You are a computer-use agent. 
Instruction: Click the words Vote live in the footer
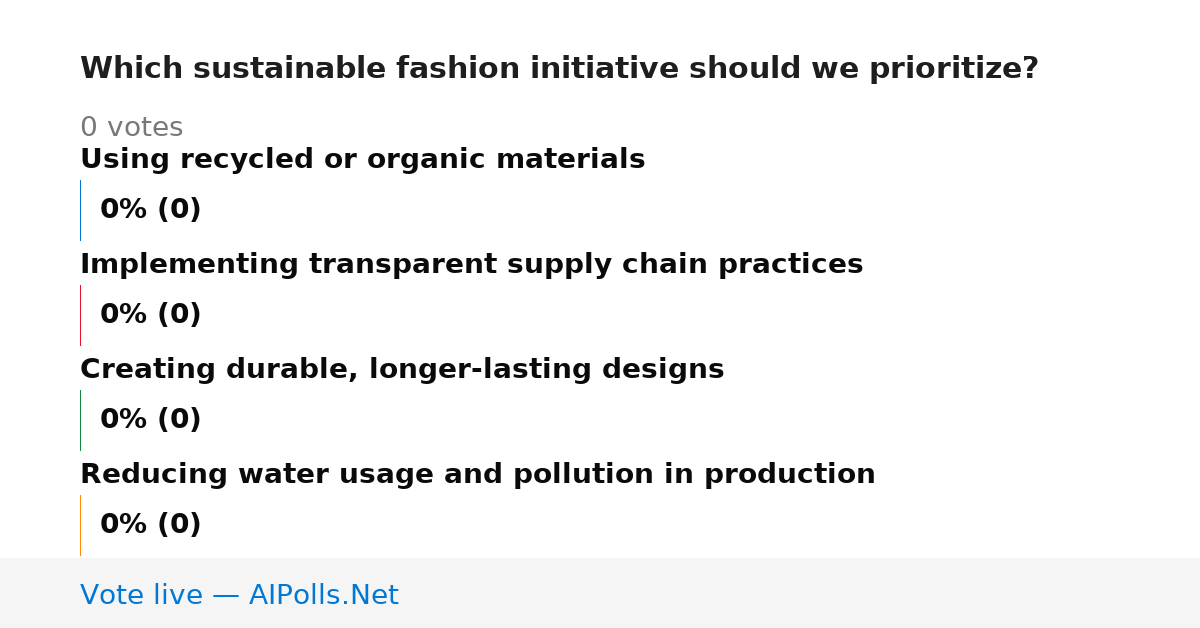coord(141,595)
